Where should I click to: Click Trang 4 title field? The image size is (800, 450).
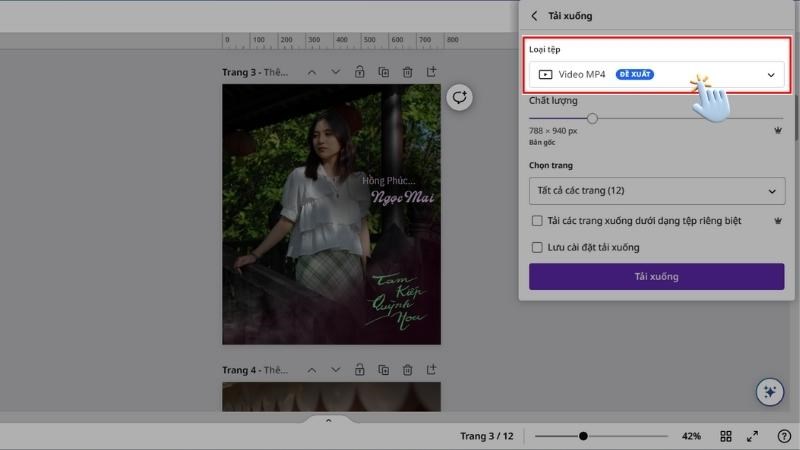point(255,370)
